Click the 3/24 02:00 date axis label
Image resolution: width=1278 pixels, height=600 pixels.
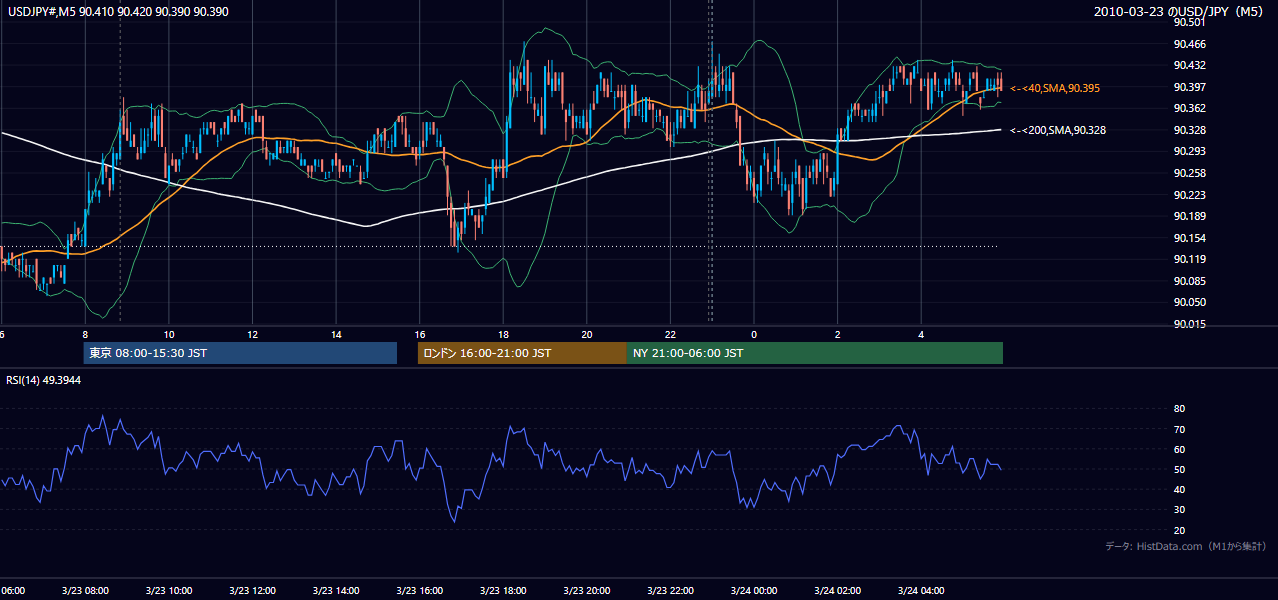click(x=837, y=591)
